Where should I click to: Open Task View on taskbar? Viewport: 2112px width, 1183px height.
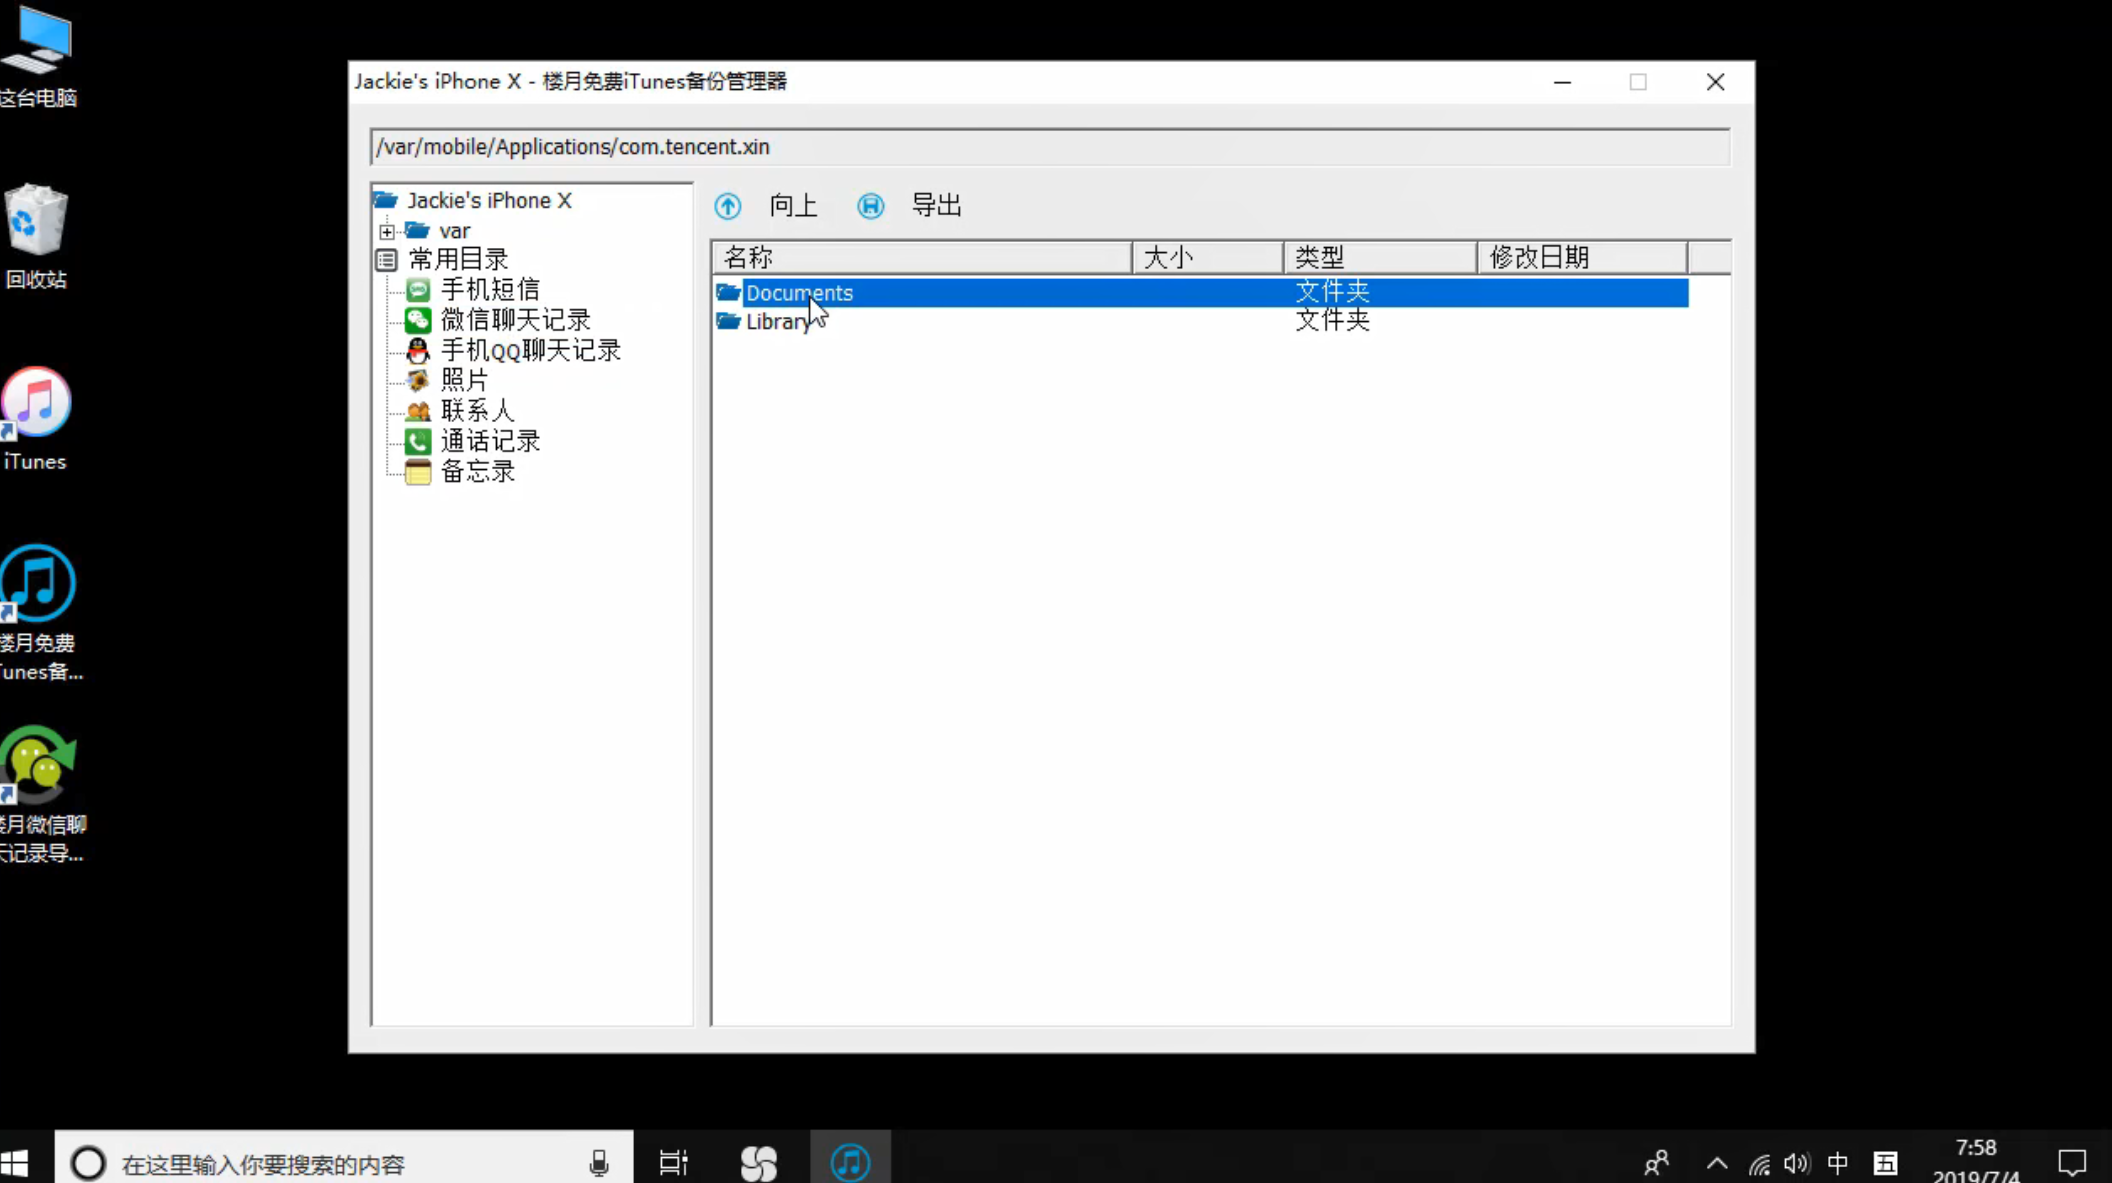point(674,1163)
